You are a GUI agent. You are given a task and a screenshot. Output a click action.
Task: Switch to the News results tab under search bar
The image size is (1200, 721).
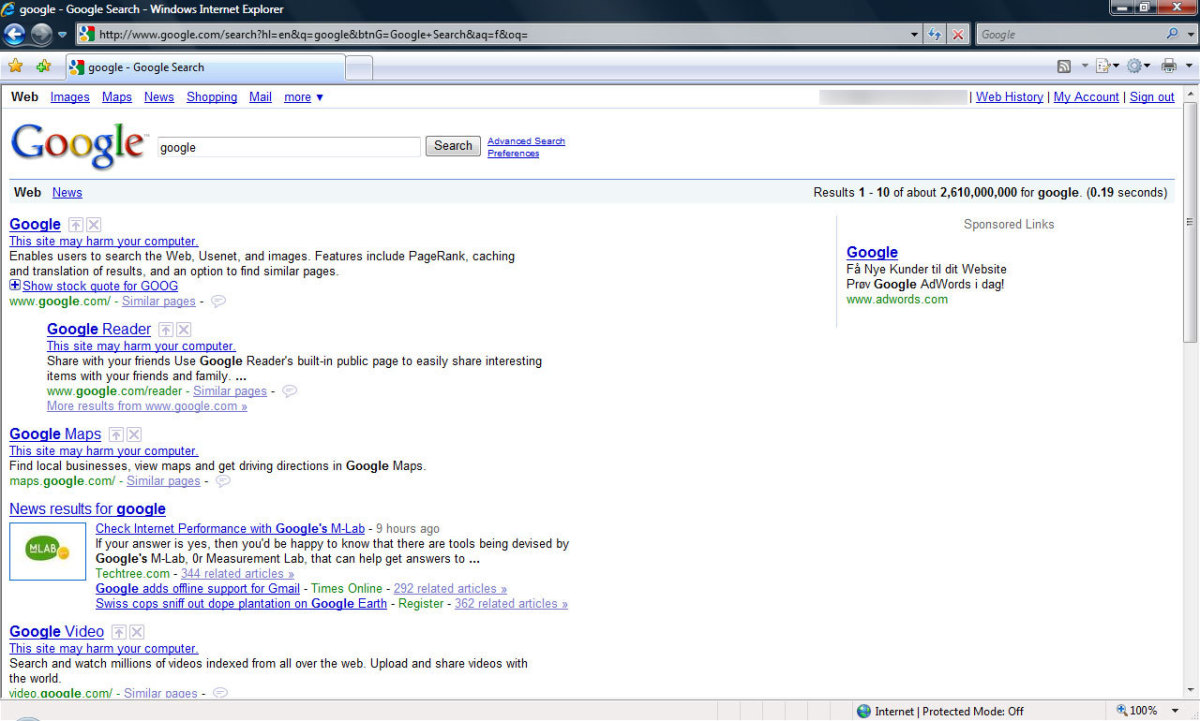[x=67, y=192]
